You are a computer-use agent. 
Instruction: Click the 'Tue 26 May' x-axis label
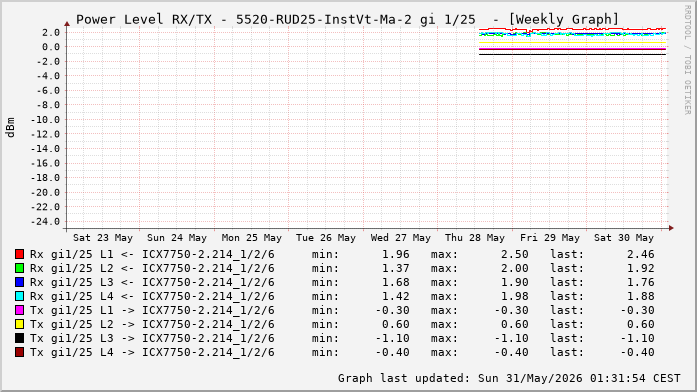[x=326, y=238]
